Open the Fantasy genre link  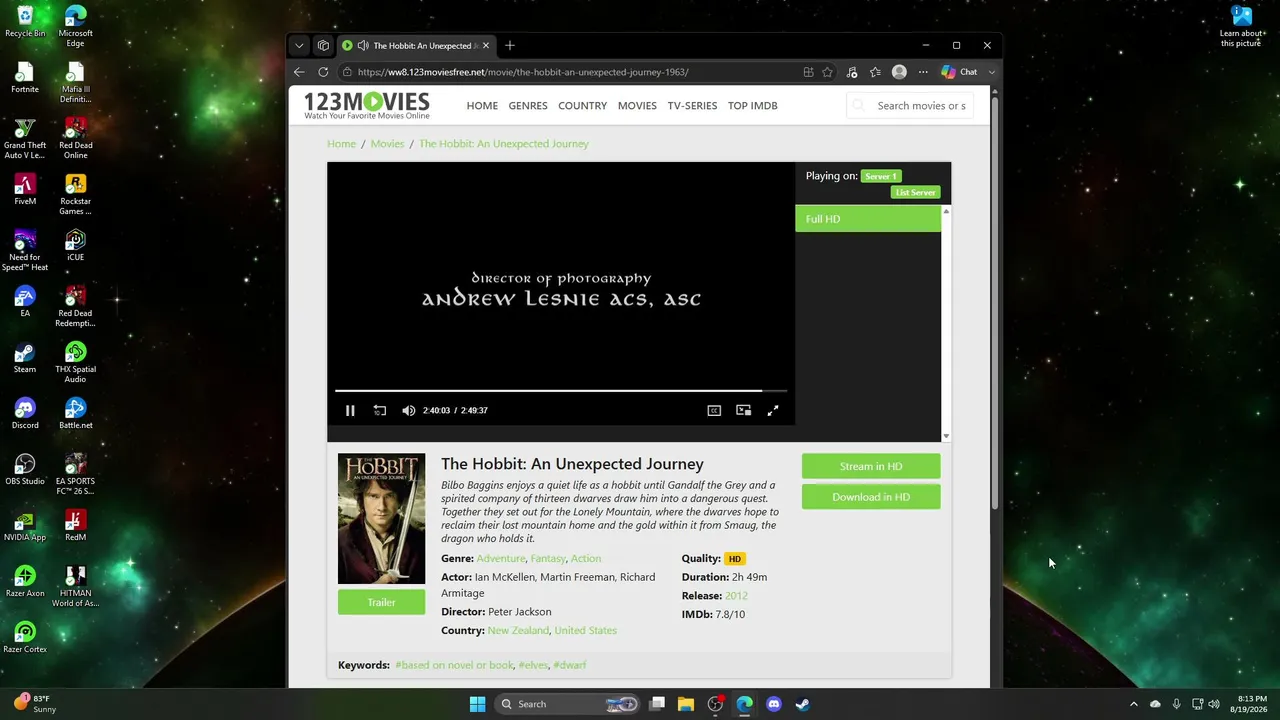pos(548,559)
